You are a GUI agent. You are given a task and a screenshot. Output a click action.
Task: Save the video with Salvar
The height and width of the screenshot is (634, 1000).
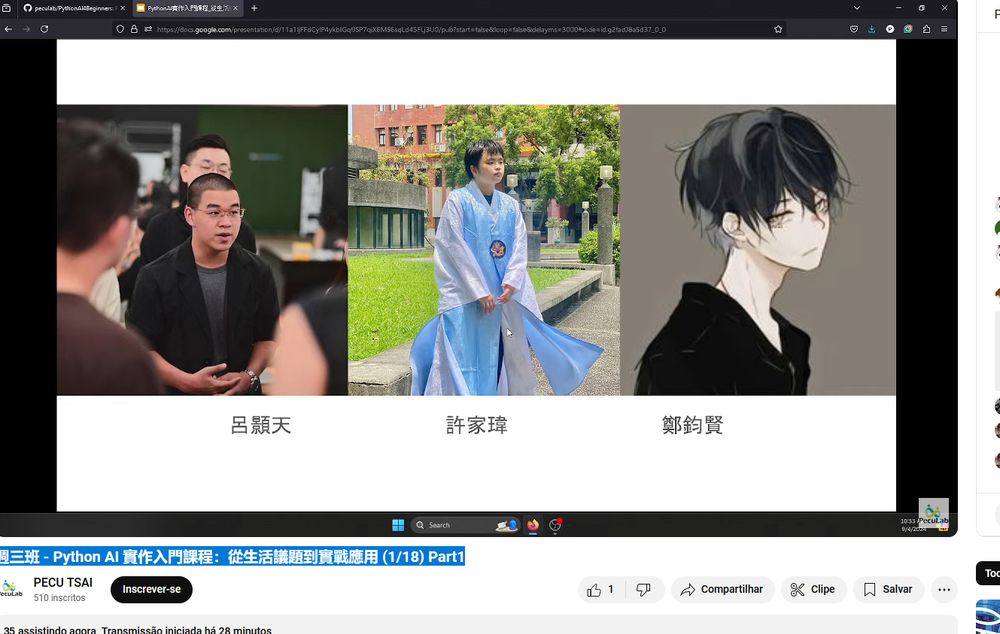point(888,589)
